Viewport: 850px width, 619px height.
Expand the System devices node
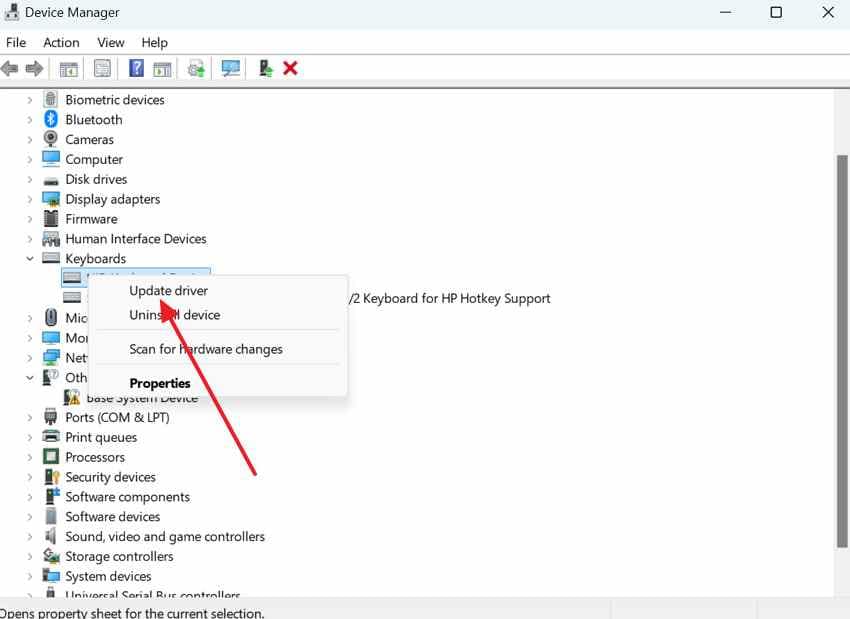point(30,576)
